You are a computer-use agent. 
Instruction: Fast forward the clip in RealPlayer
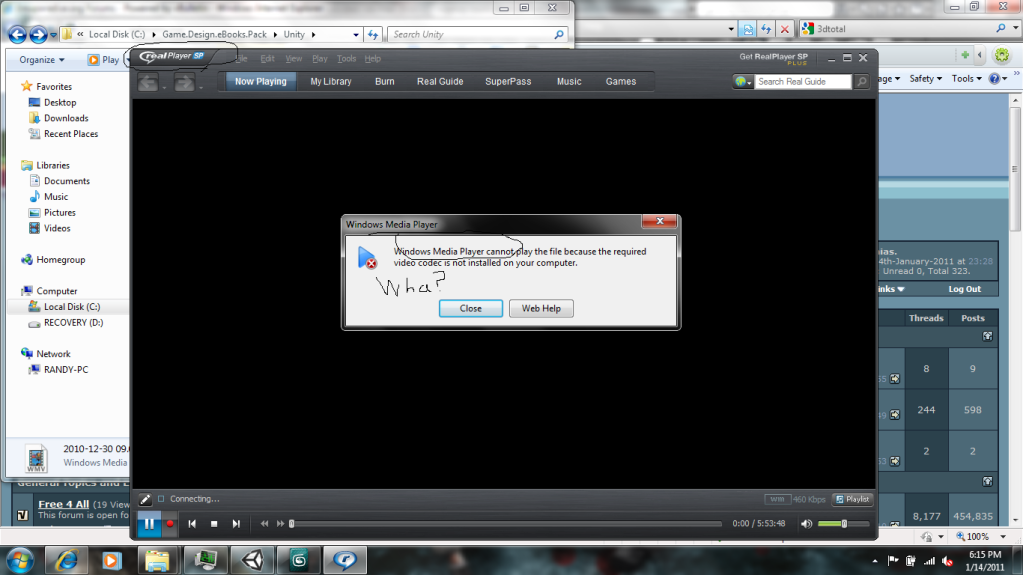(x=281, y=523)
